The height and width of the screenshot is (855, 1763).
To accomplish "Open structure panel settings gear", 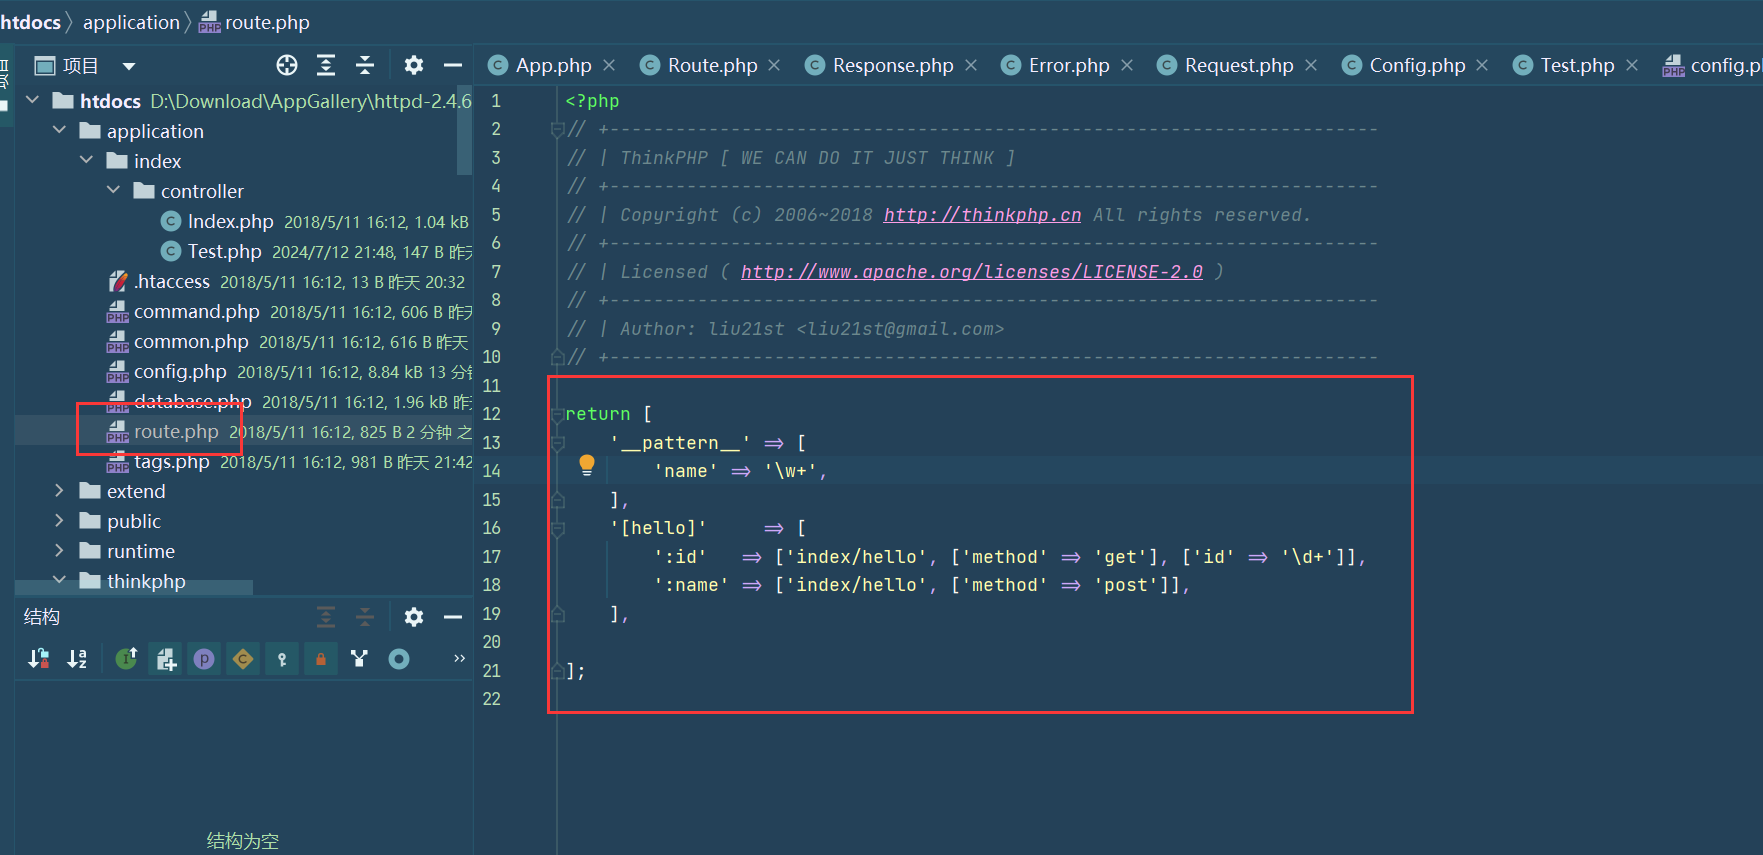I will tap(414, 617).
